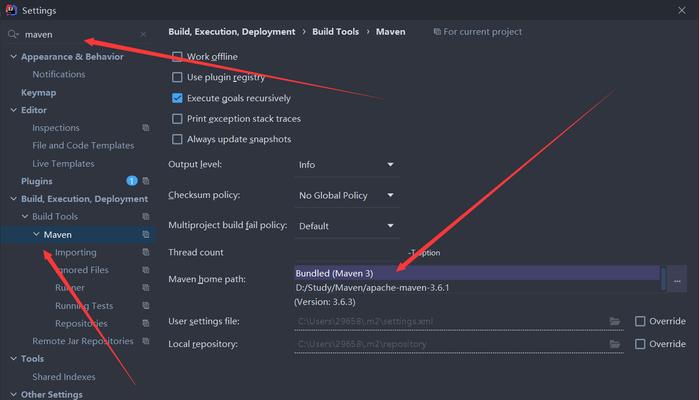Click project-level icon on Maven row
The width and height of the screenshot is (699, 400).
point(146,234)
